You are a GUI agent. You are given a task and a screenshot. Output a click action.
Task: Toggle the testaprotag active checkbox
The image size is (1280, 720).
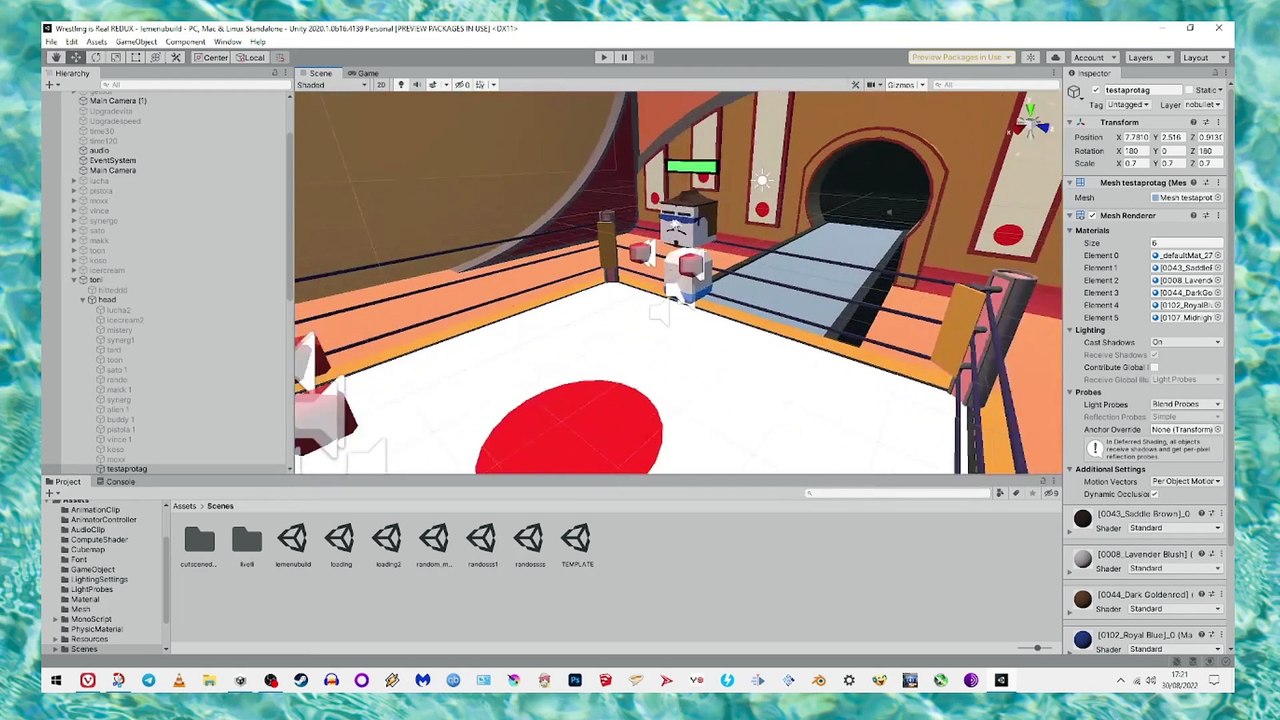1096,90
